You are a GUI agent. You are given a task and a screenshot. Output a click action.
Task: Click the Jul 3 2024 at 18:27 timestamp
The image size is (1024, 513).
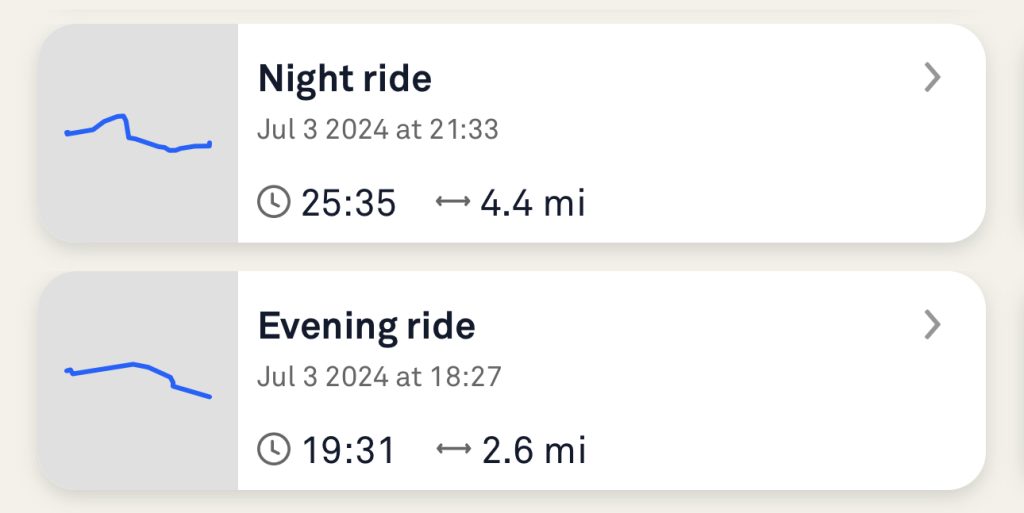[379, 377]
